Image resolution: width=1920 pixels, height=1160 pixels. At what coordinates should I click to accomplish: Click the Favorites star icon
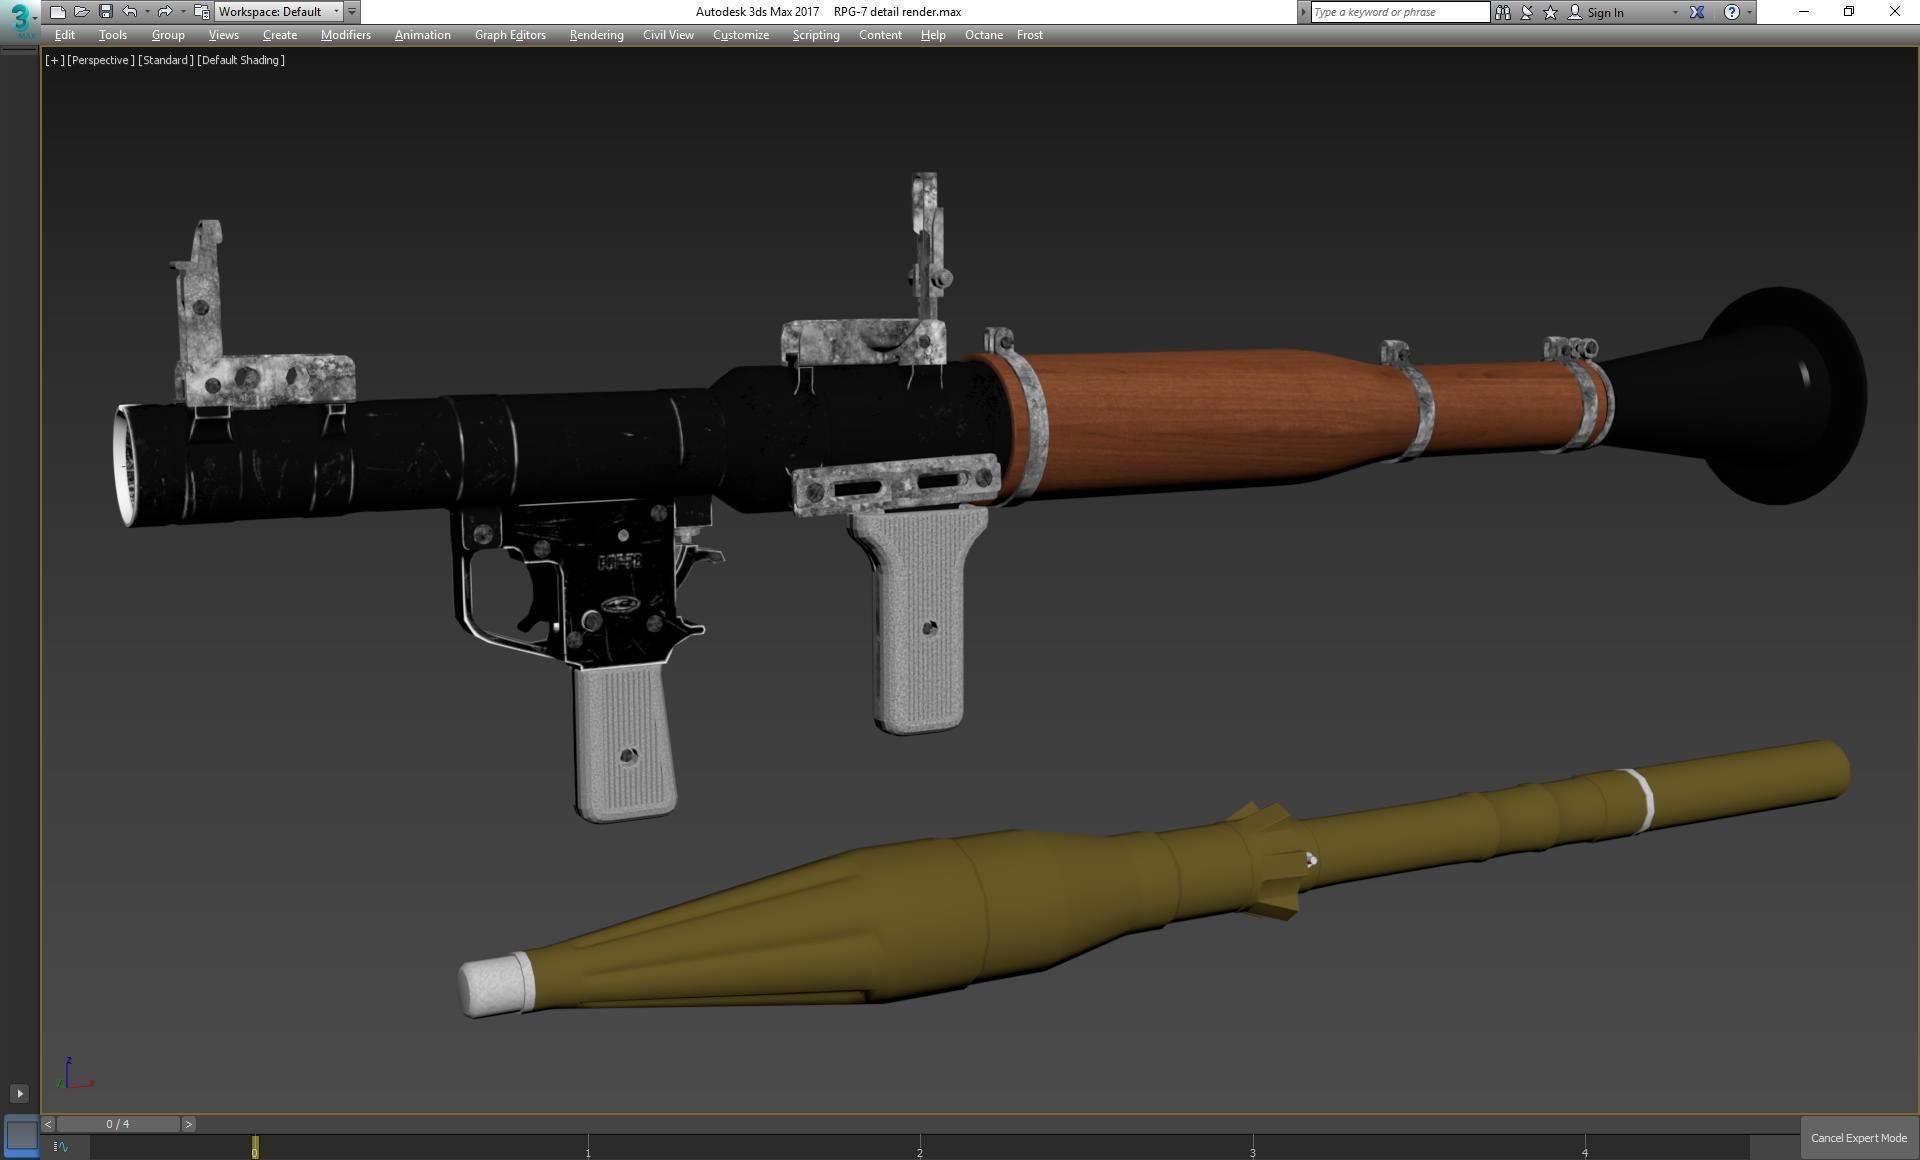click(1551, 12)
